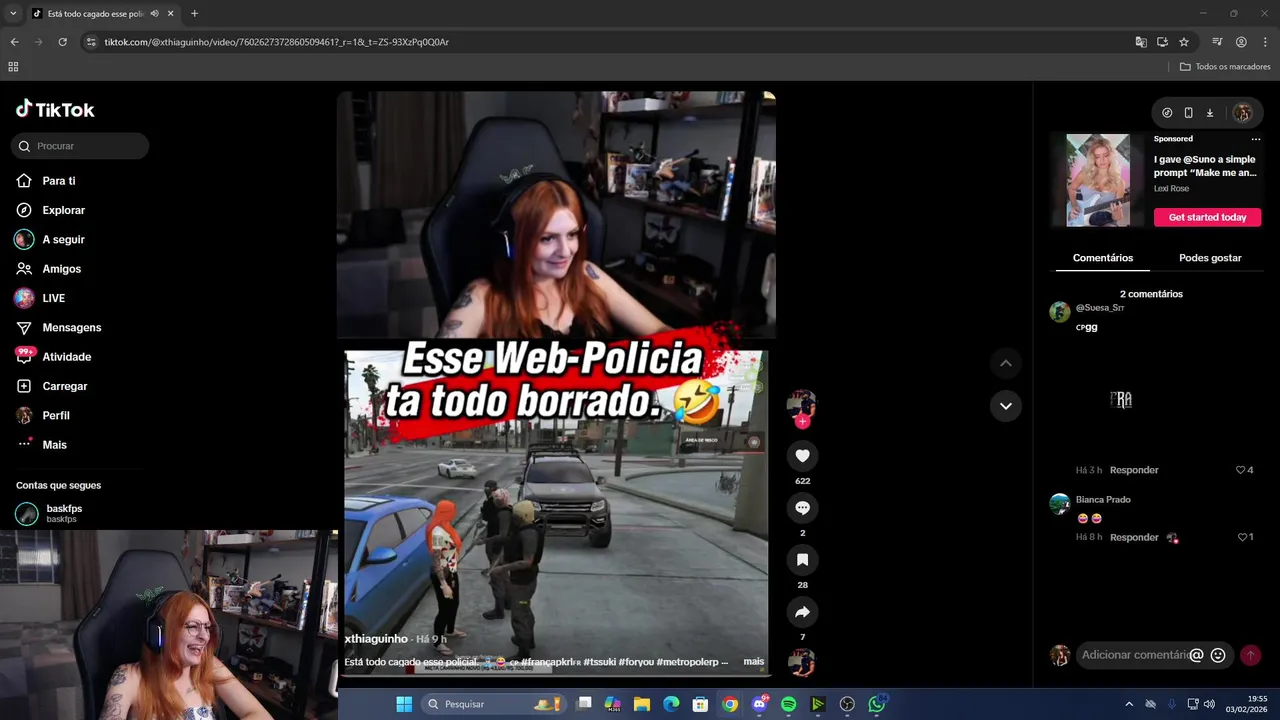Expand the caption with mais

click(753, 661)
